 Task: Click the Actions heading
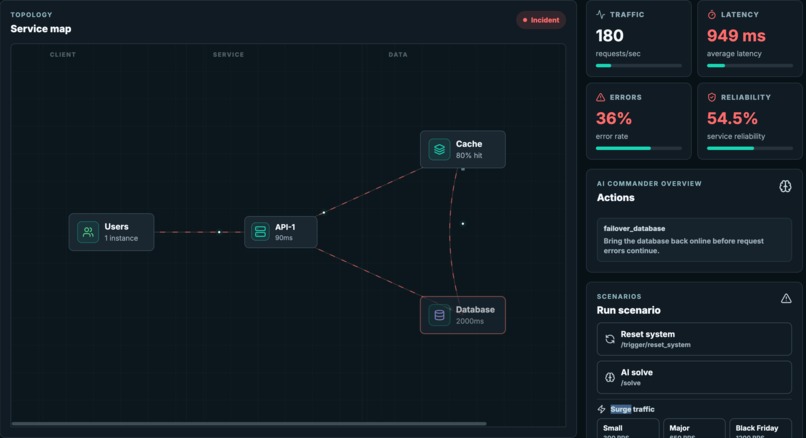coord(615,198)
